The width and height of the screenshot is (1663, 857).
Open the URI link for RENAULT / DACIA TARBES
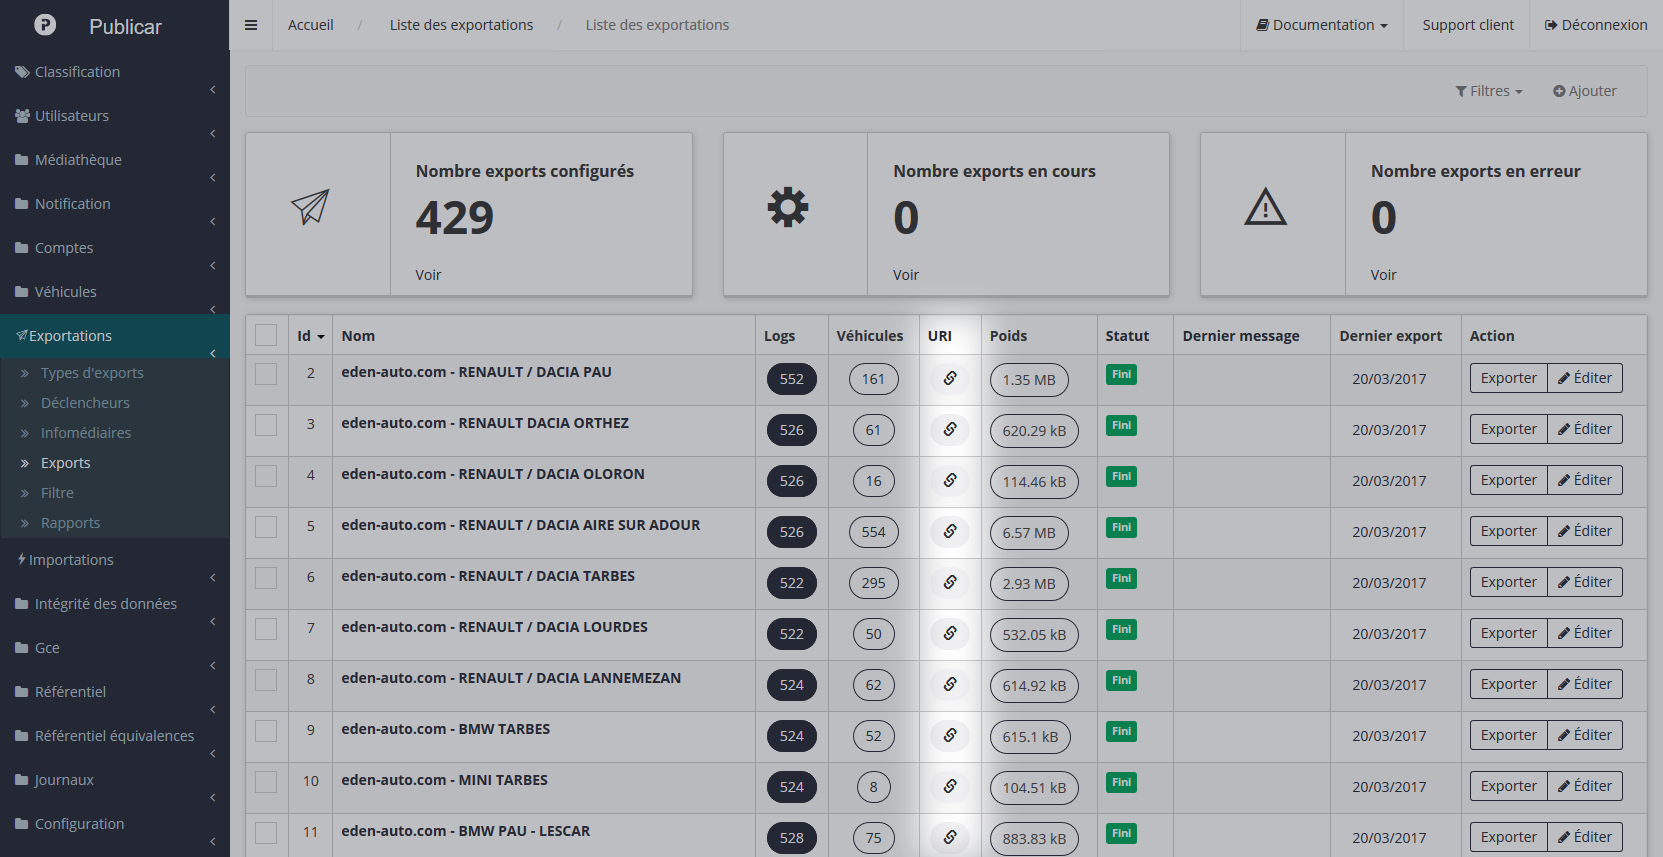[x=950, y=582]
